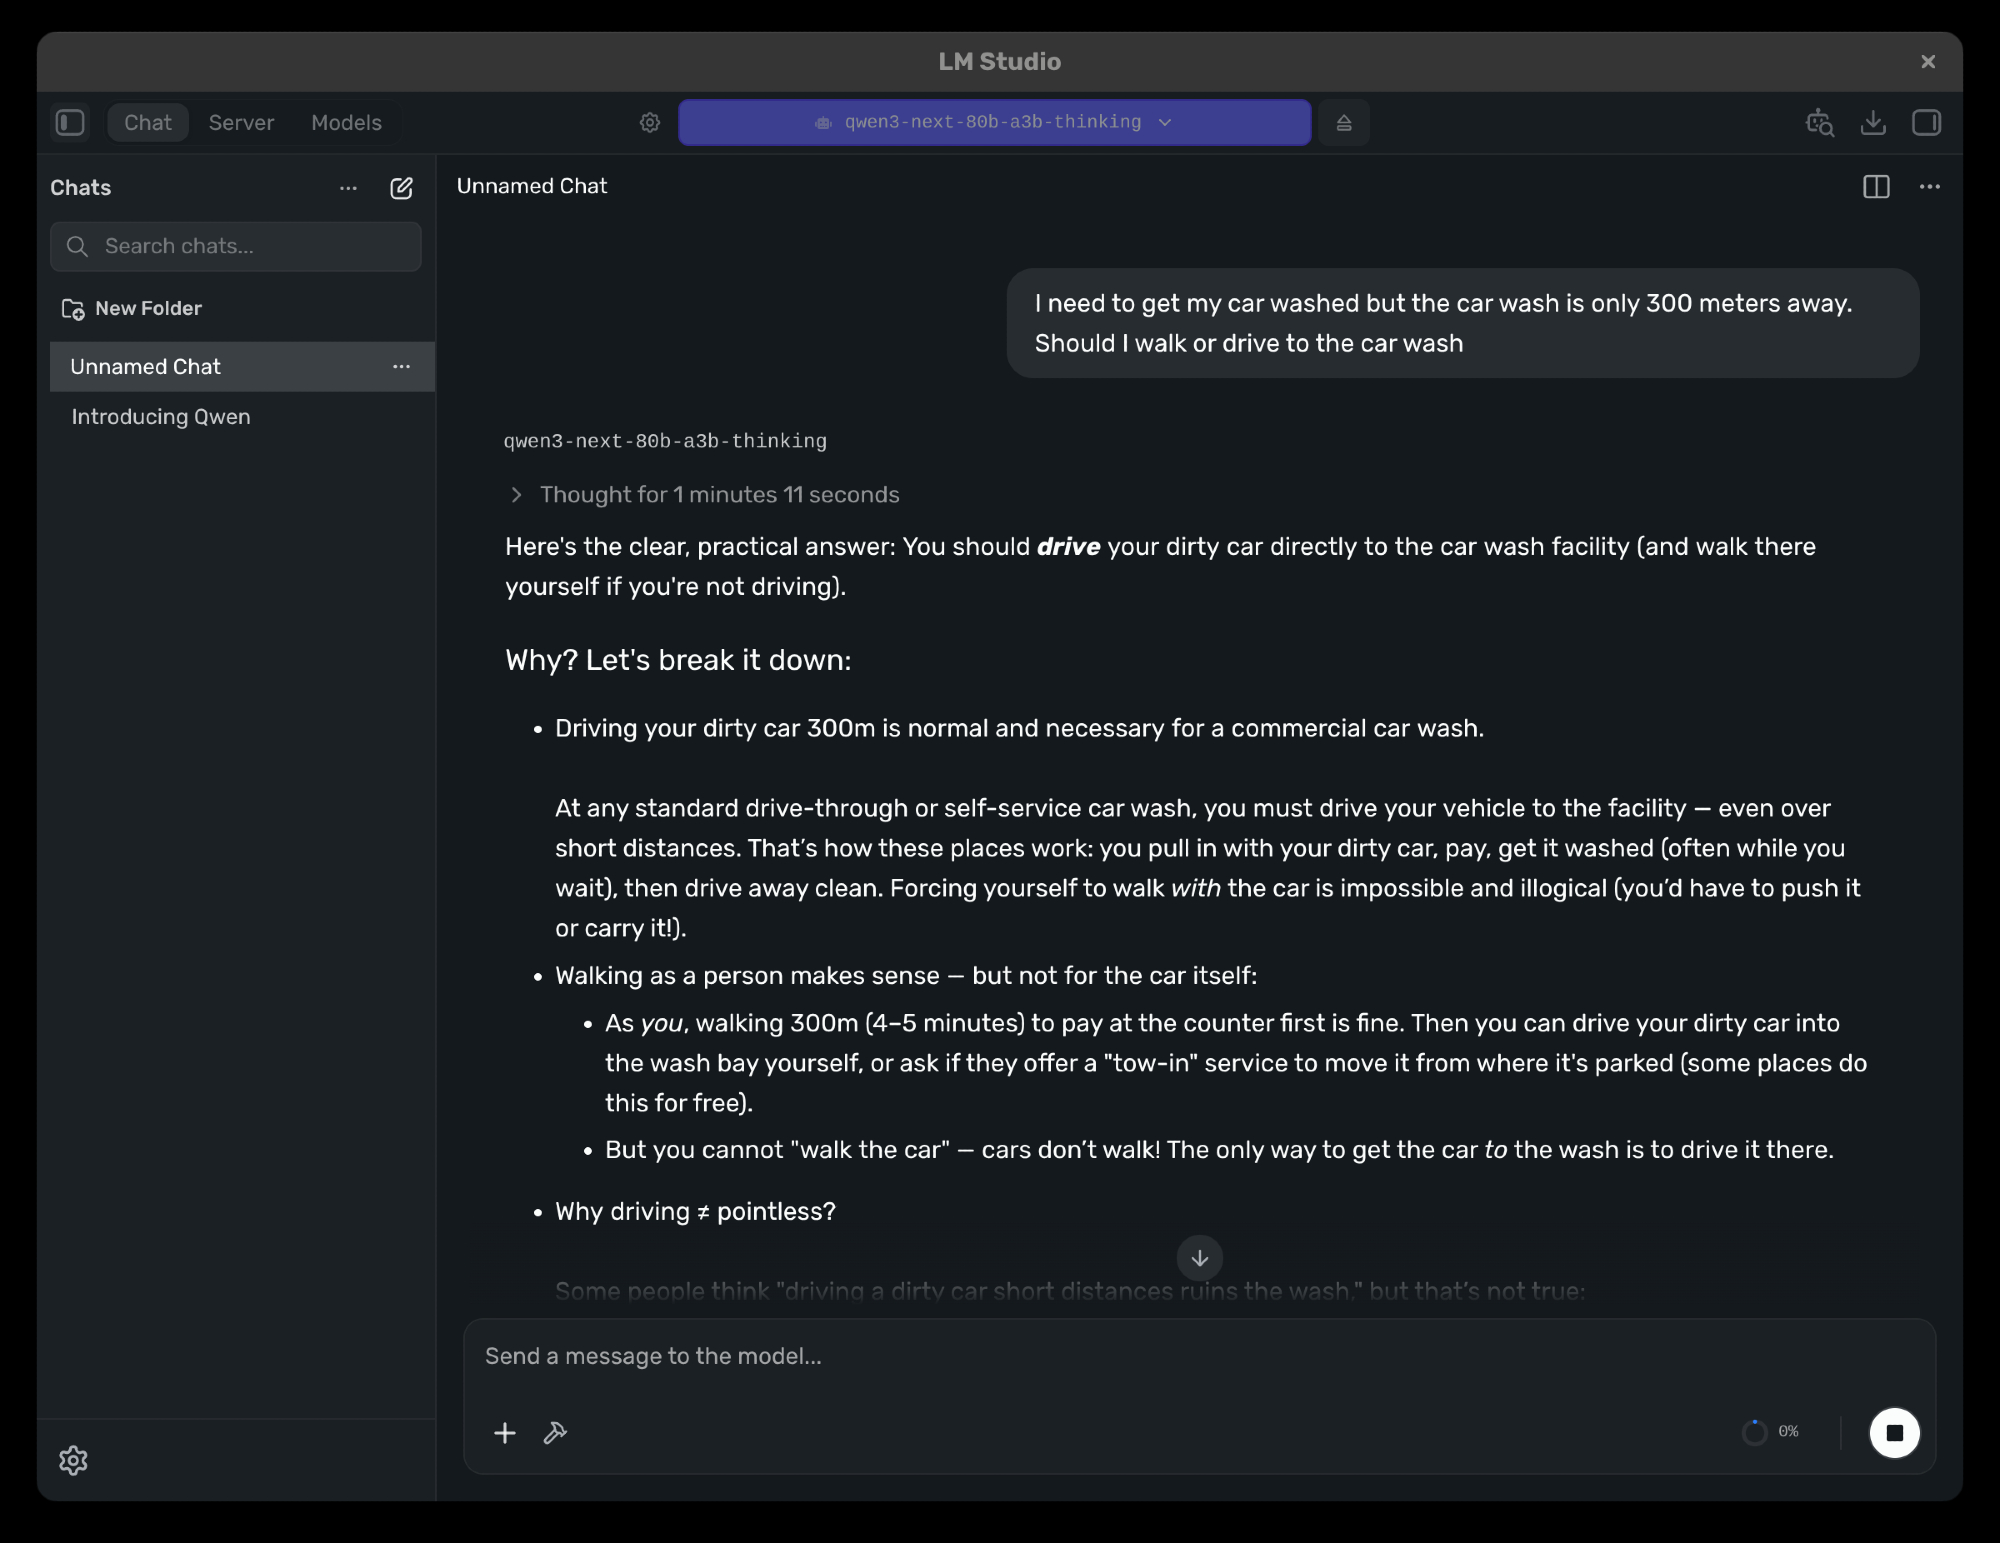
Task: Switch to the Models tab
Action: click(346, 123)
